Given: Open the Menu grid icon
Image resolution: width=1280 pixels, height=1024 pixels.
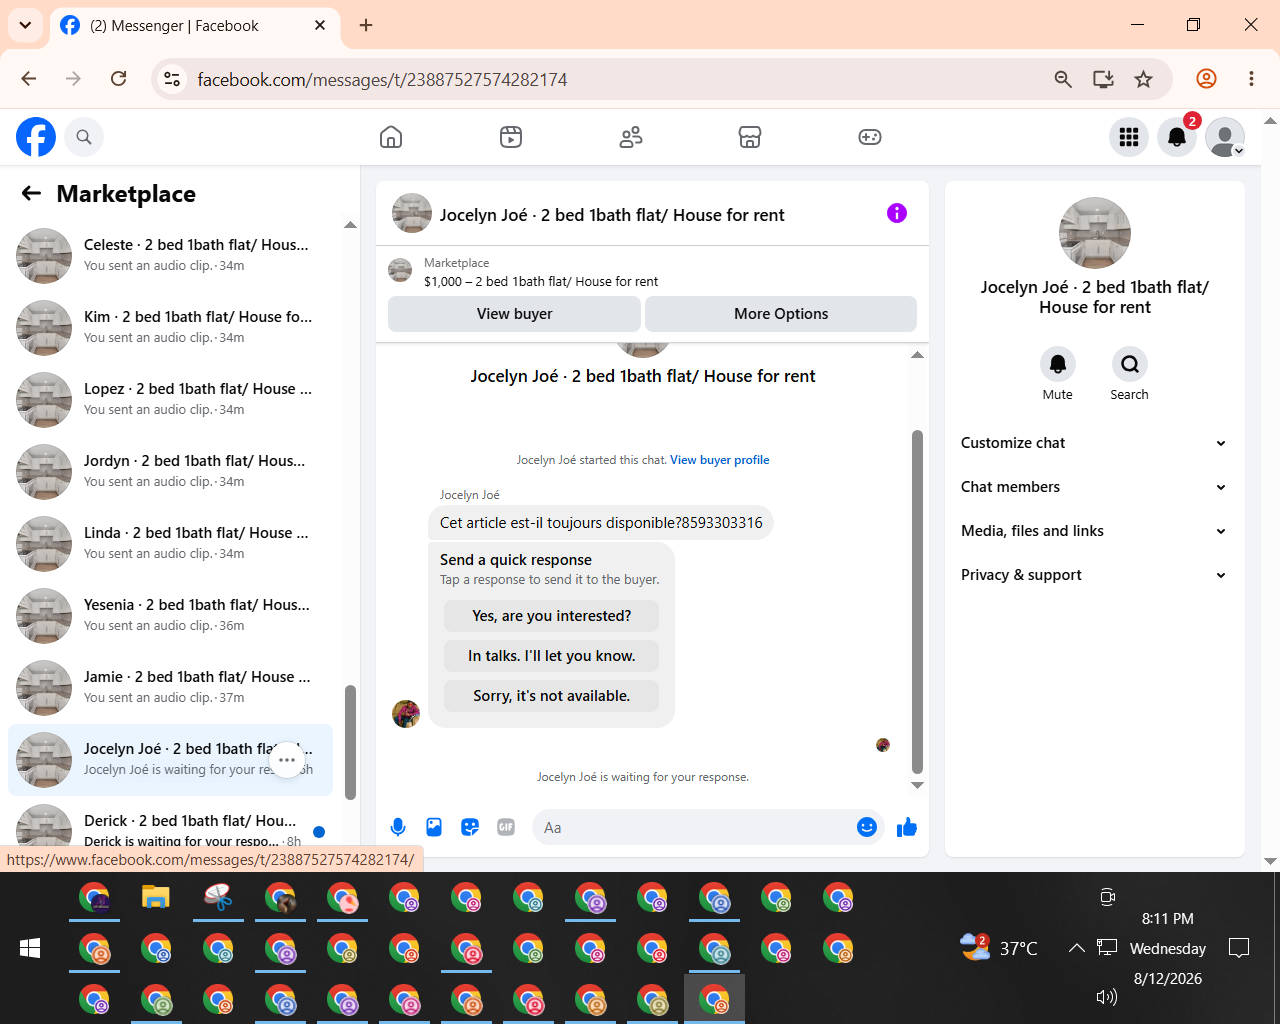Looking at the screenshot, I should (1129, 137).
